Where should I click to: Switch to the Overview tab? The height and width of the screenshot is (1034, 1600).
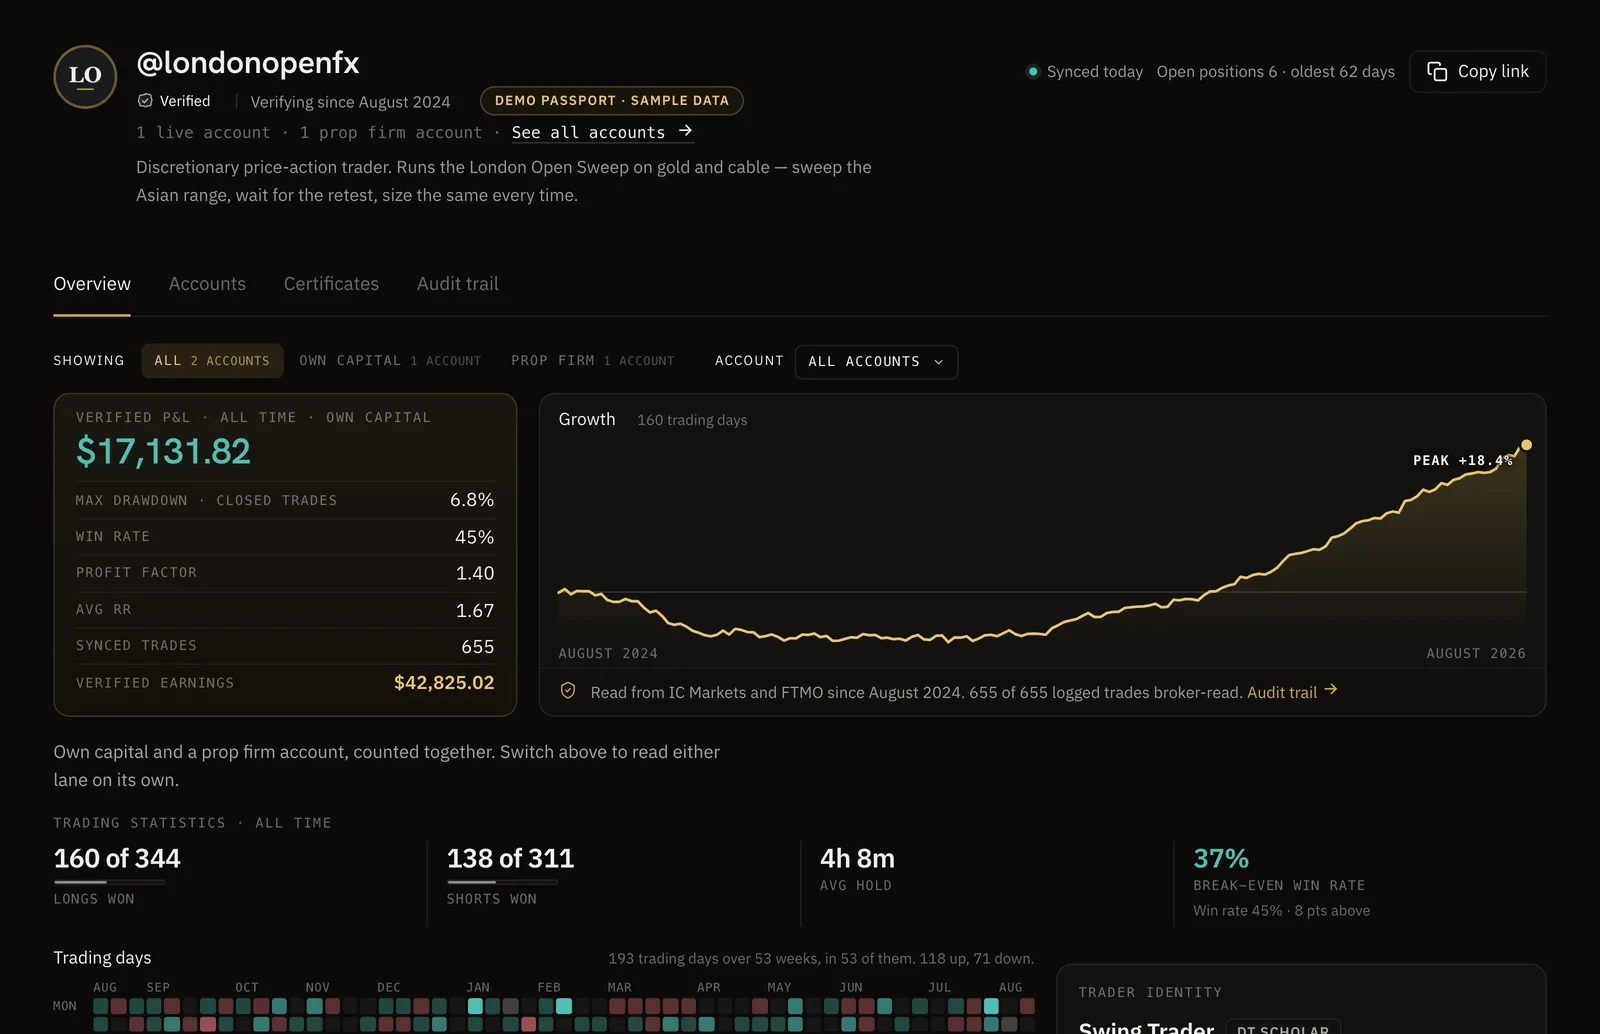tap(92, 284)
